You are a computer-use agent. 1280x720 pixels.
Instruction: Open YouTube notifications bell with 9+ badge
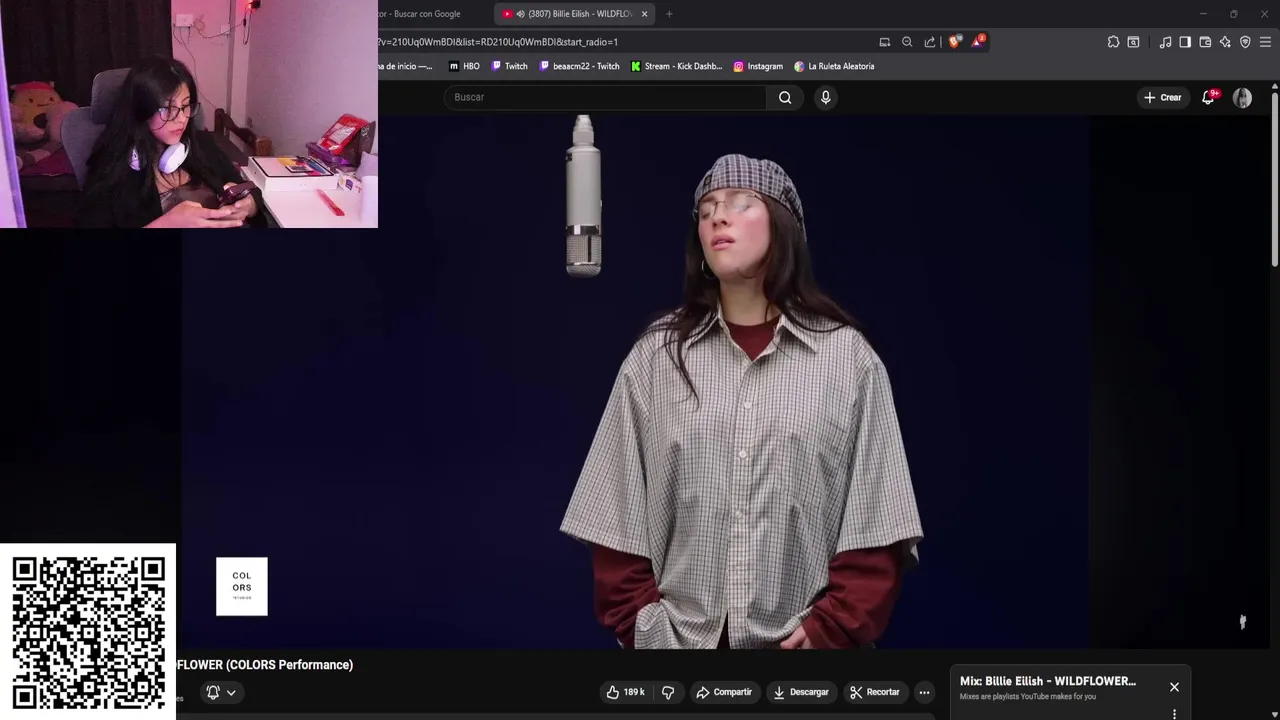click(1208, 97)
